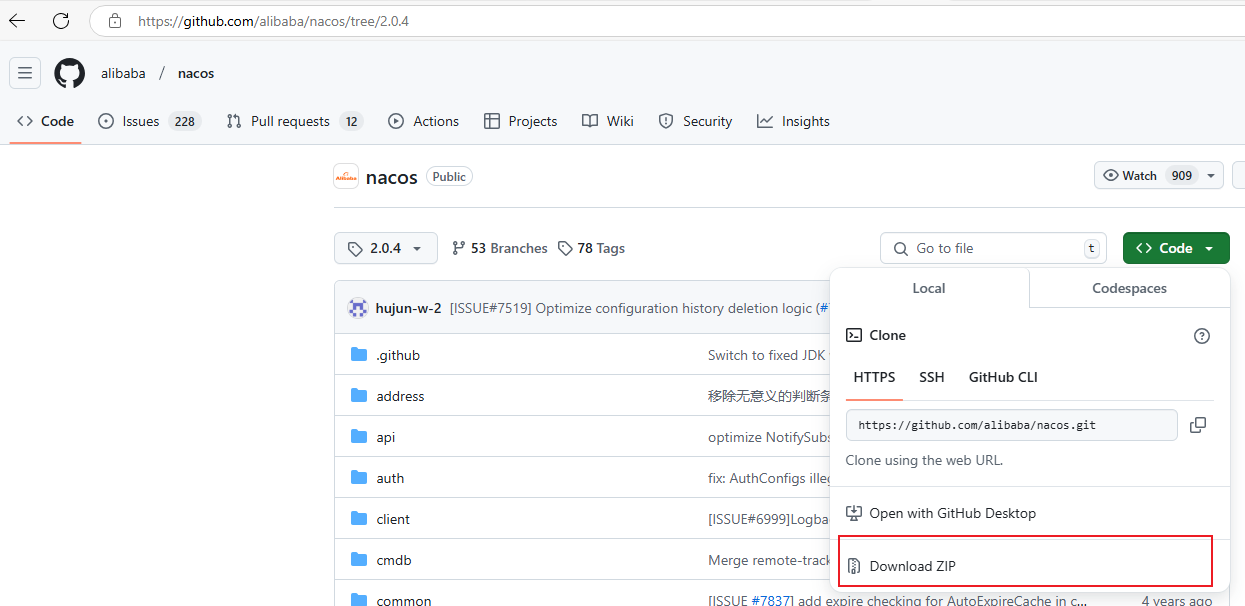Click the Public visibility badge
Screen dimensions: 1245x606
pyautogui.click(x=449, y=176)
